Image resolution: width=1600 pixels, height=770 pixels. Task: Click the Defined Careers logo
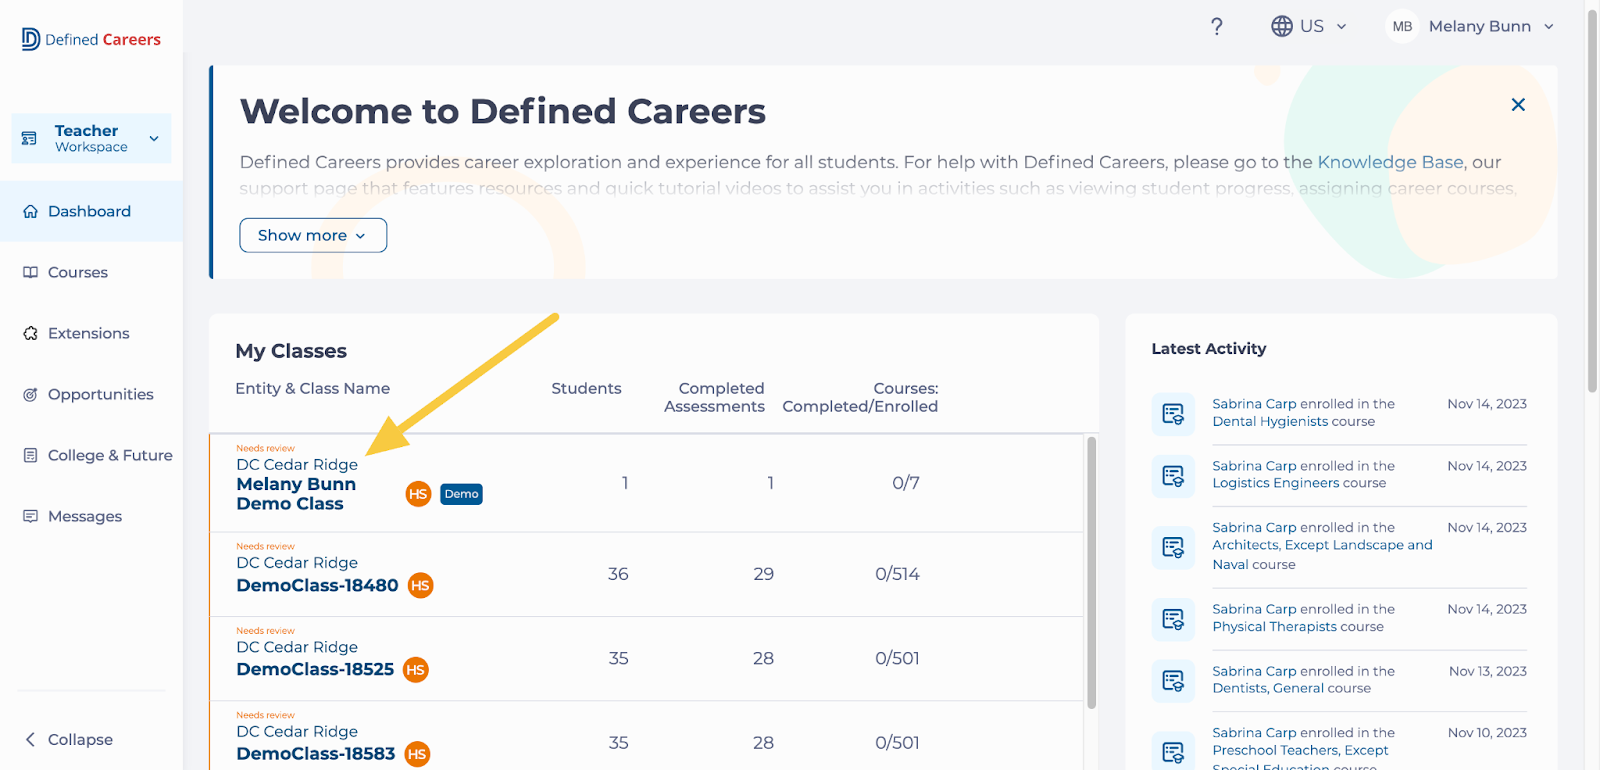(91, 39)
